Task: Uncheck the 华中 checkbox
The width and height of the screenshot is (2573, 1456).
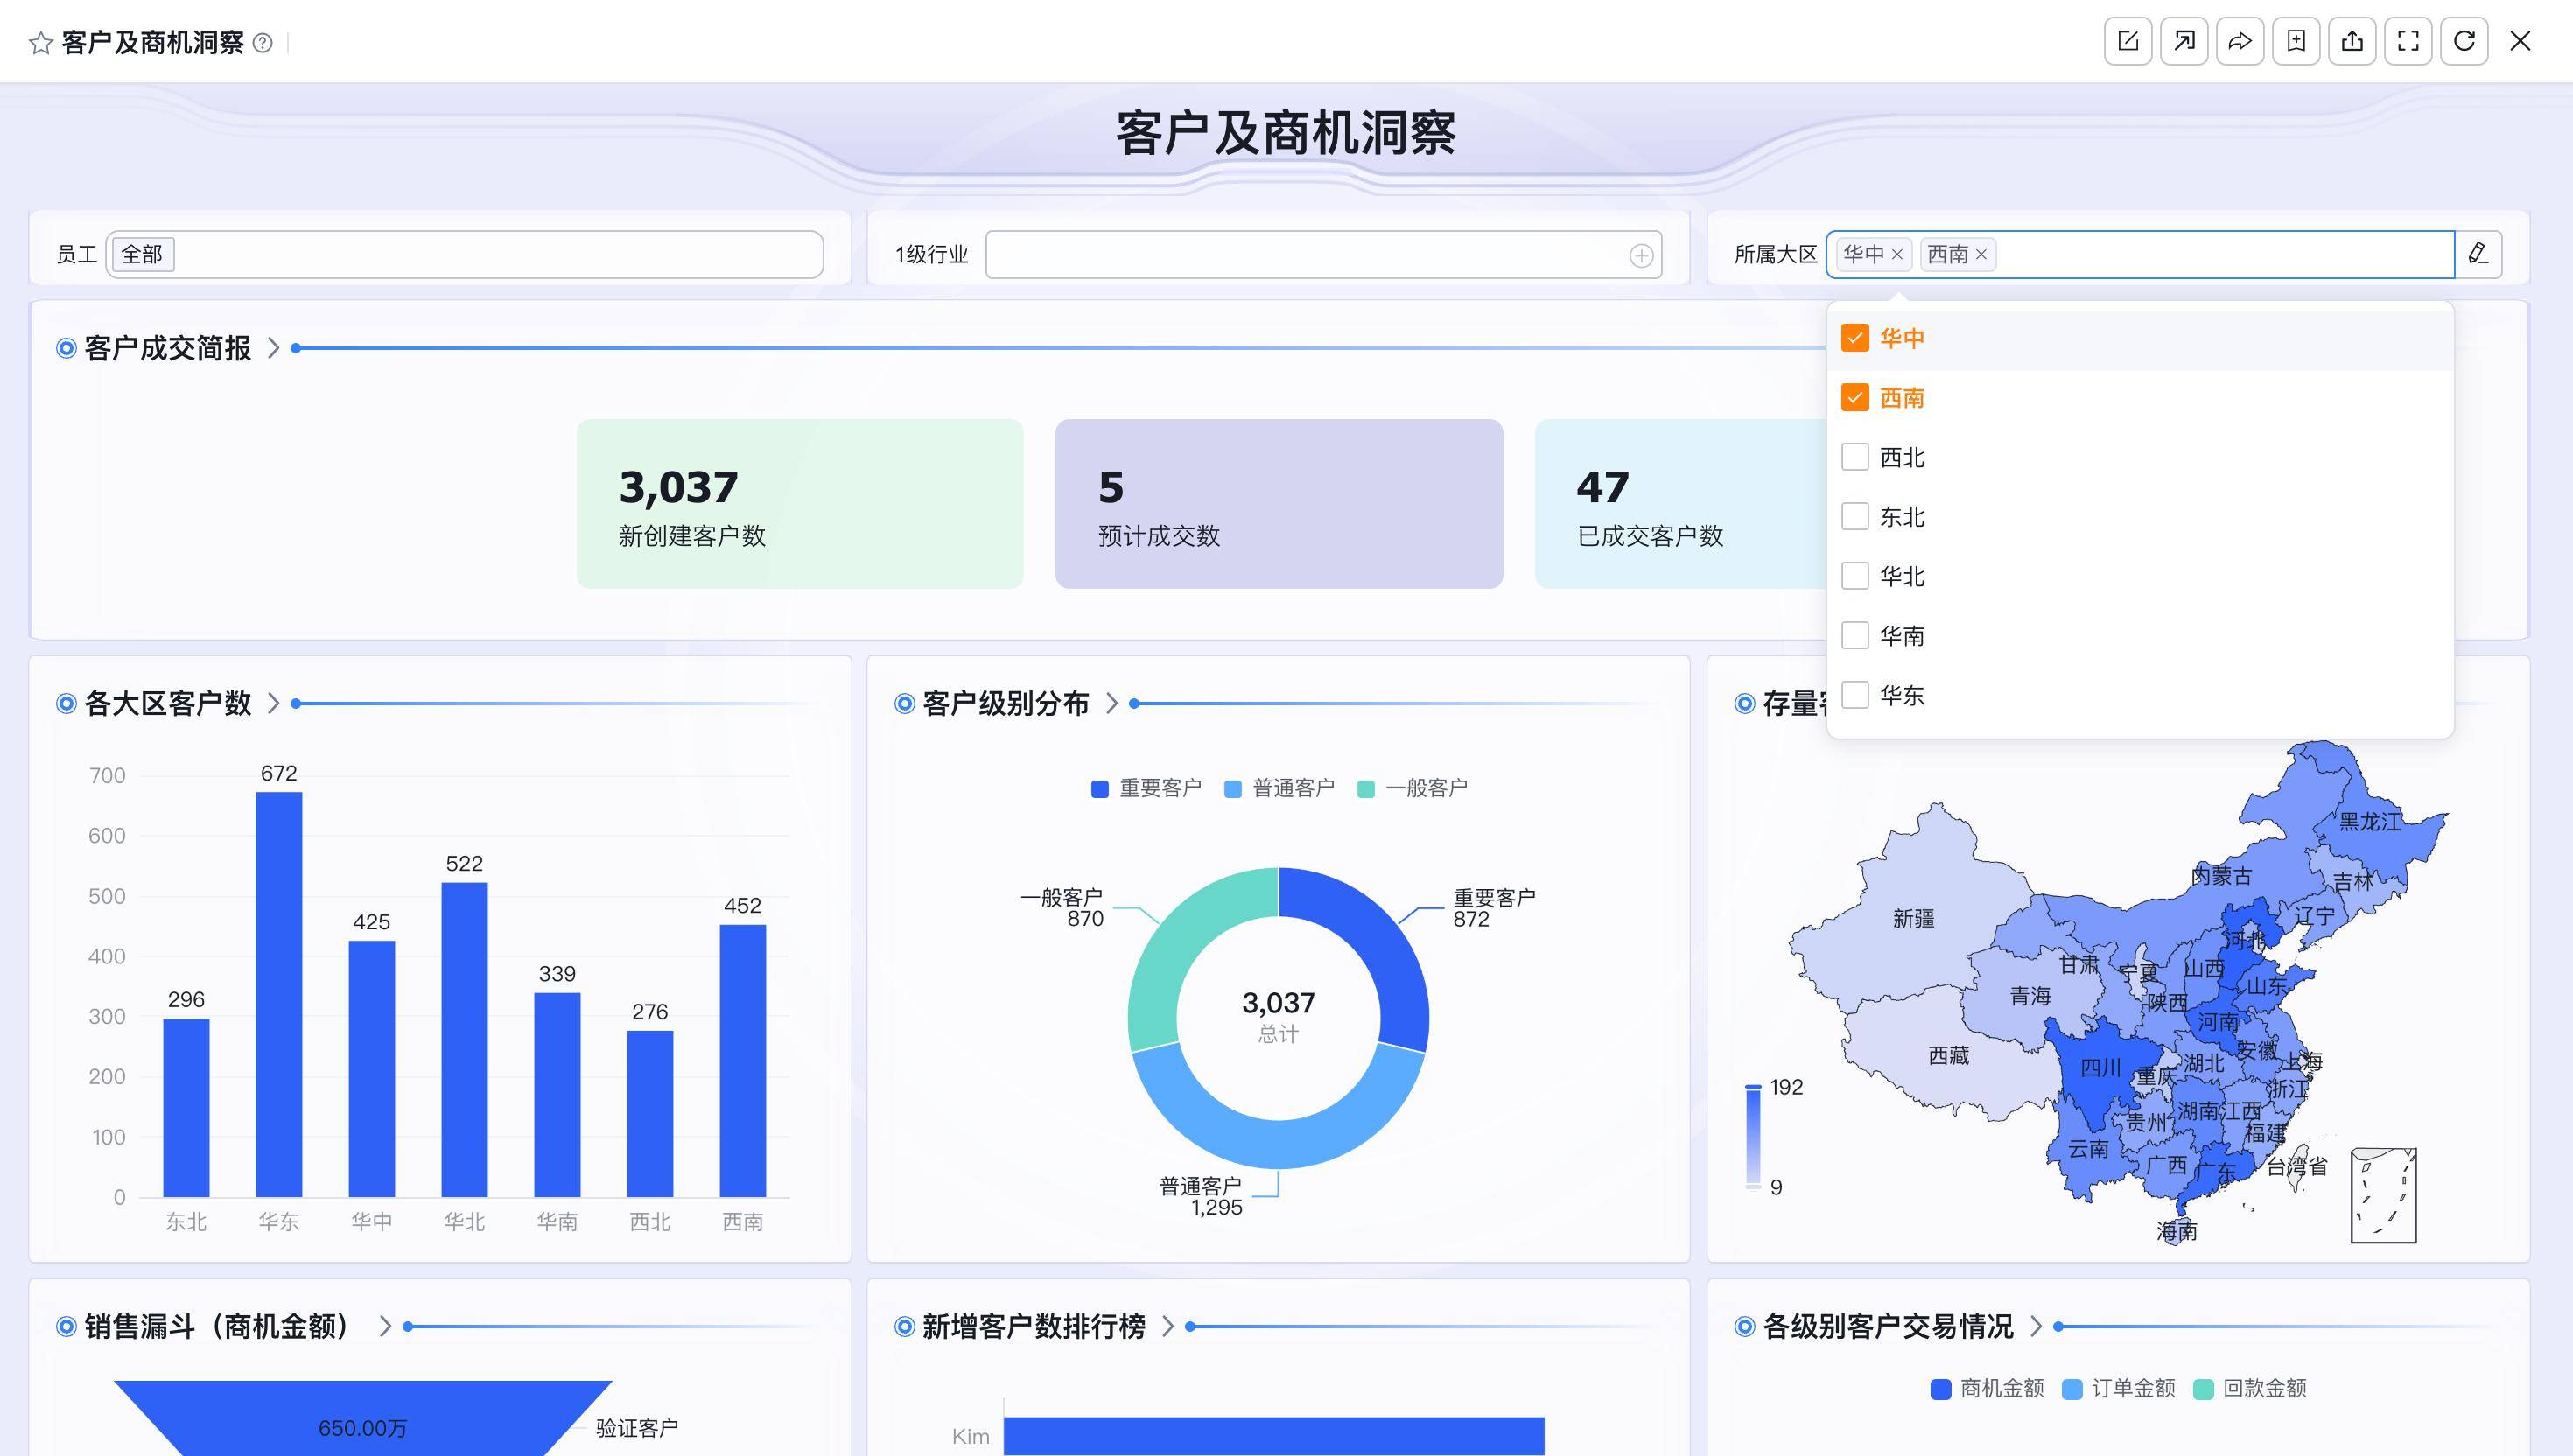Action: click(1855, 338)
